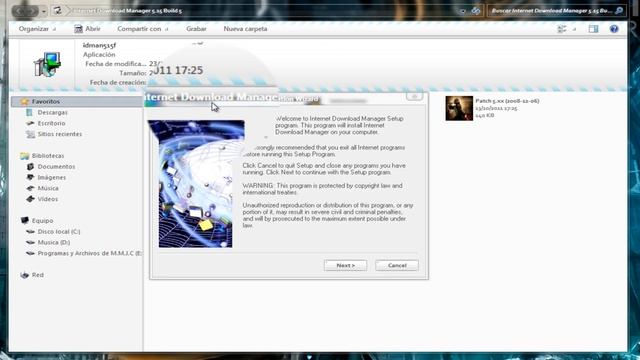Click the address bar folder icon
The height and width of the screenshot is (360, 640).
[x=58, y=11]
